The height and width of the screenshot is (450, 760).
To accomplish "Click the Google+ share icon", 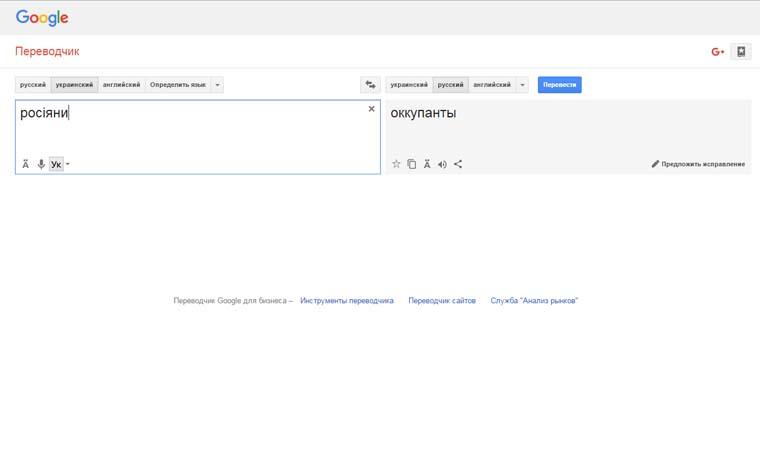I will tap(717, 51).
